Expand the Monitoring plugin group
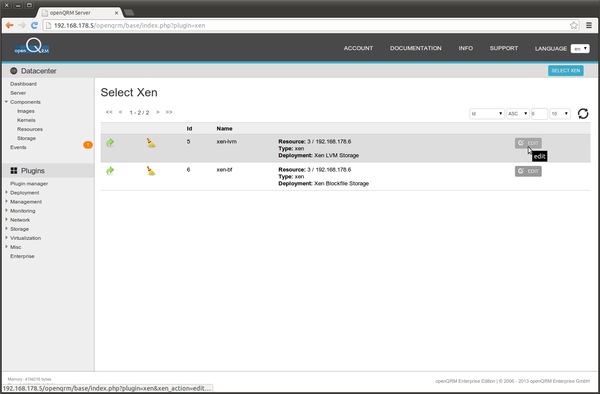Screen dimensions: 600x394 pos(7,211)
